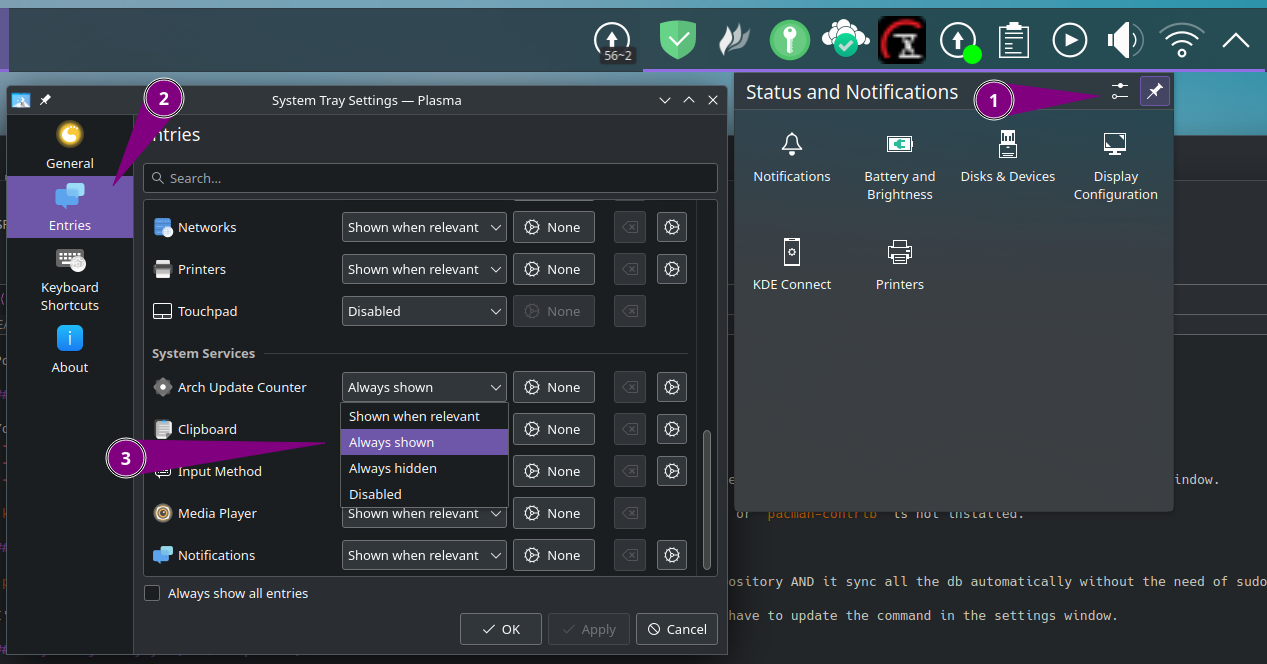1267x664 pixels.
Task: Click the green shield checkmark tray icon
Action: pos(677,40)
